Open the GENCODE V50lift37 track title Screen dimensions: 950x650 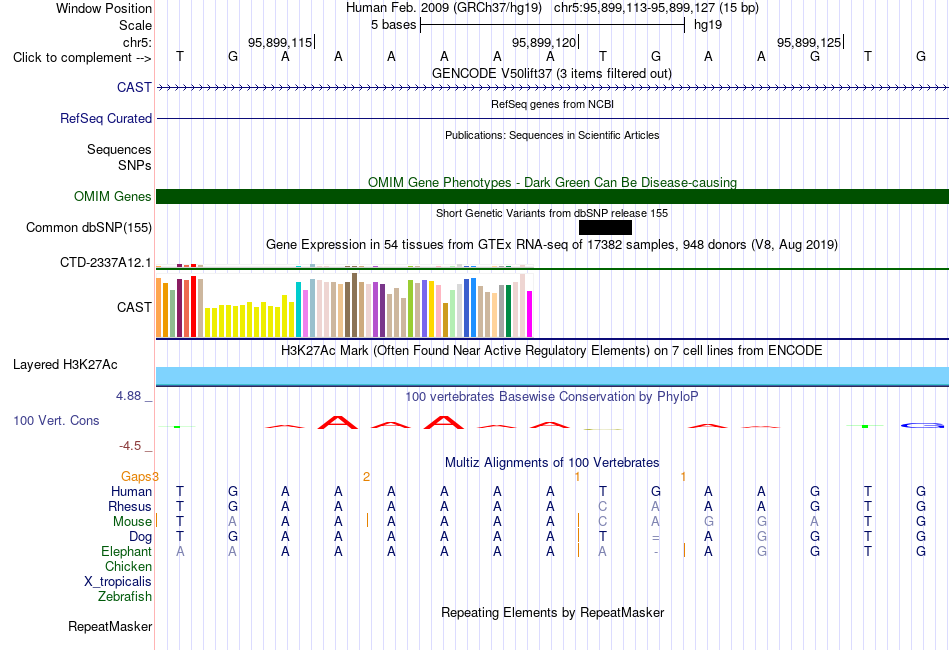[552, 73]
